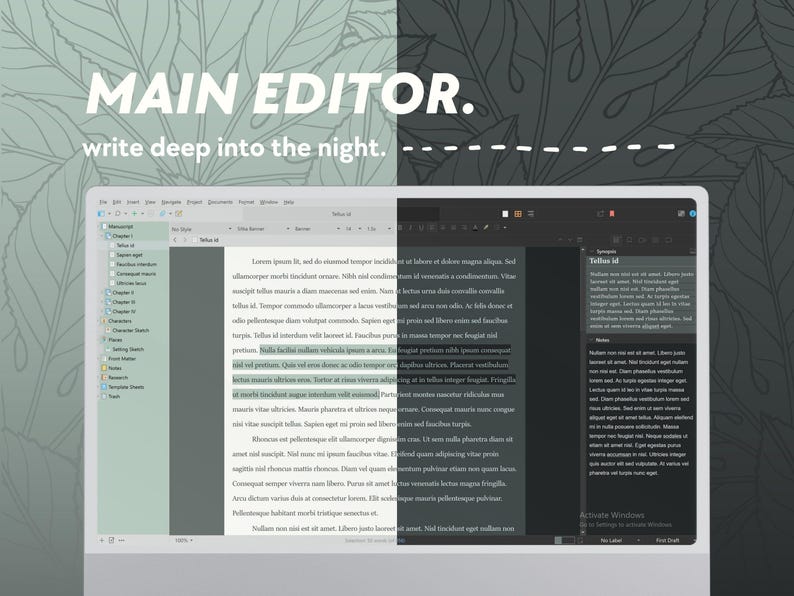
Task: Toggle underline formatting
Action: [x=421, y=228]
